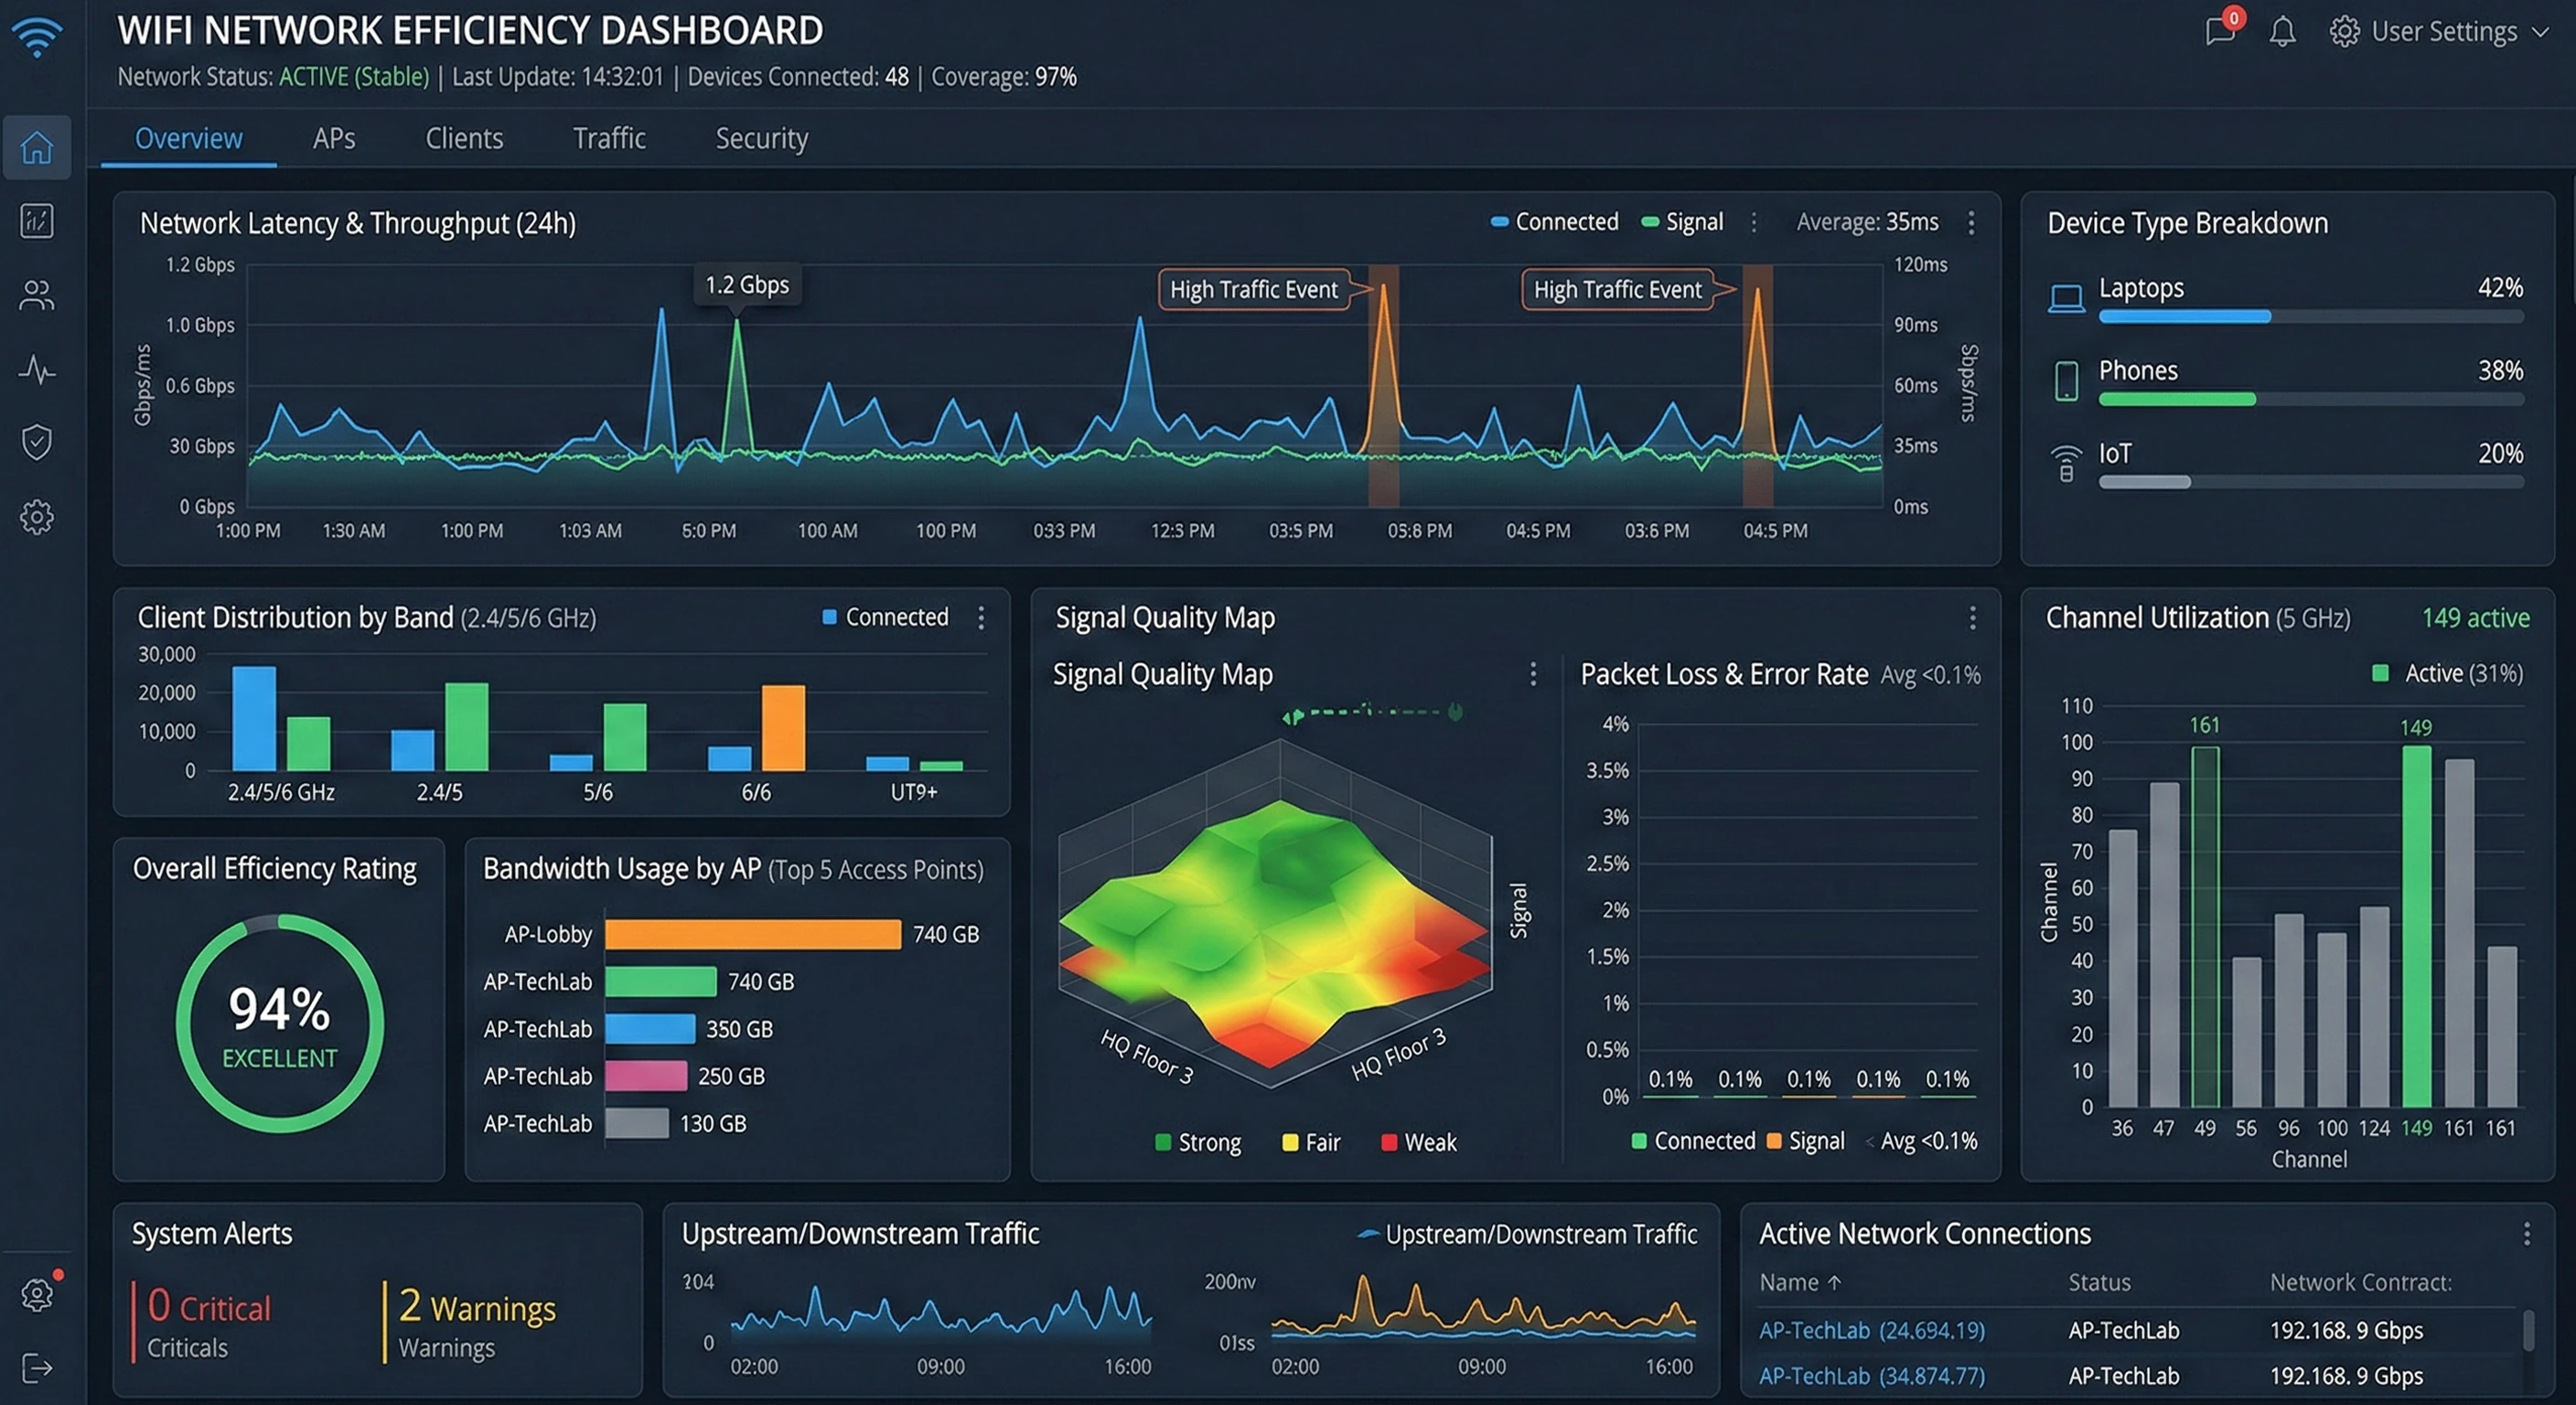Screen dimensions: 2576x1405
Task: Toggle the Signal legend in latency chart
Action: 1683,222
